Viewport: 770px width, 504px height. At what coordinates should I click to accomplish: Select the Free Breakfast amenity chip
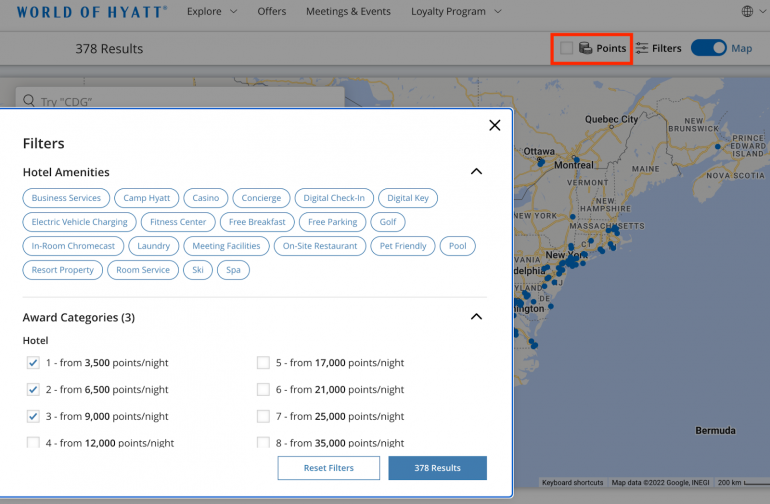pos(257,222)
